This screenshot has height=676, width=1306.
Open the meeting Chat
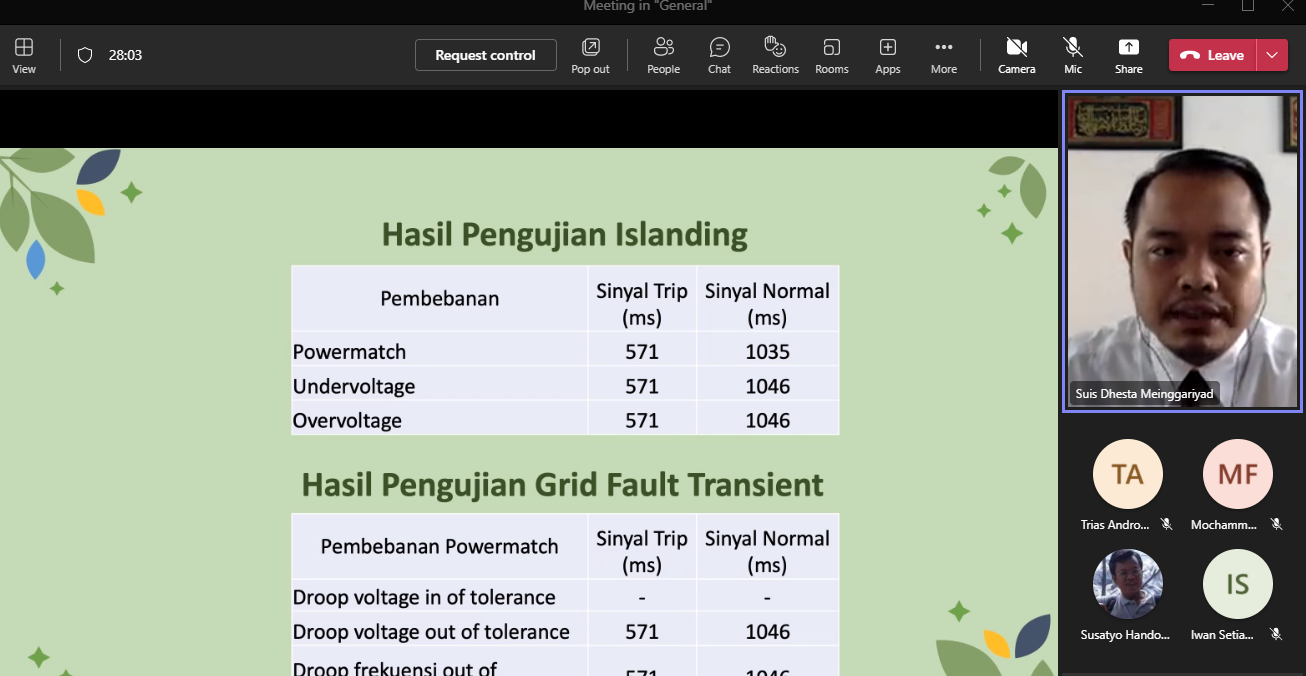pos(719,55)
